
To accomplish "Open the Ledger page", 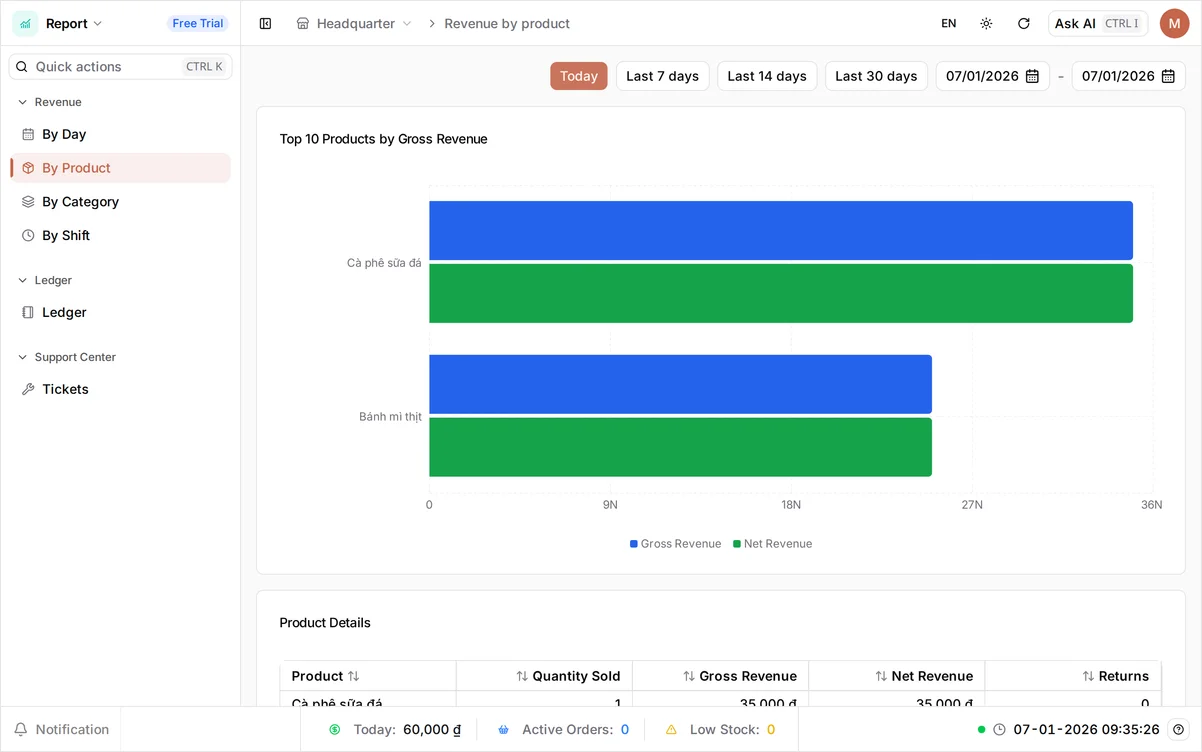I will [120, 312].
